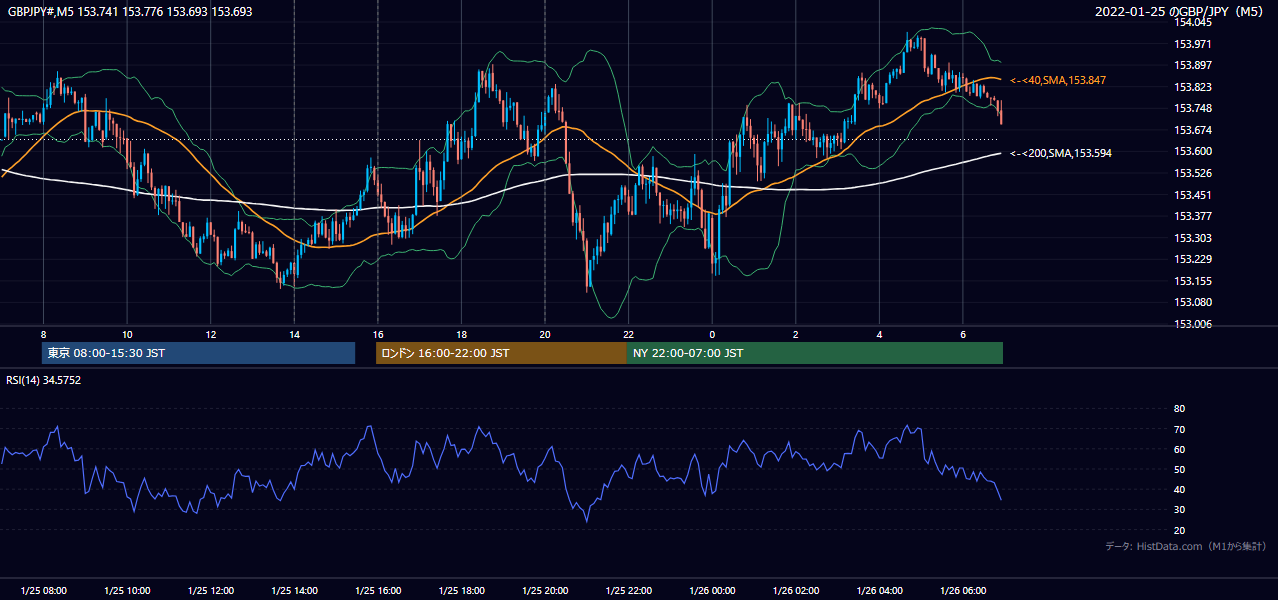Select the 40 SMA 153.847 label

pyautogui.click(x=1058, y=80)
